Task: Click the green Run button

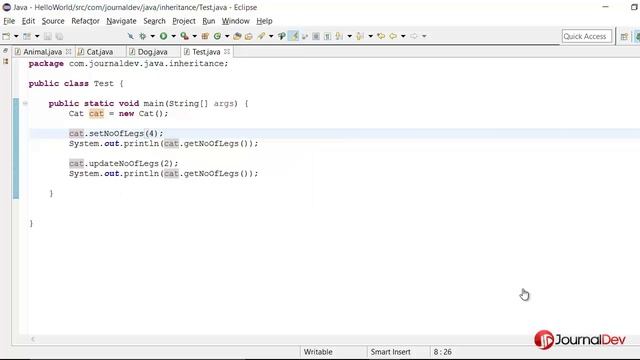Action: pos(163,36)
